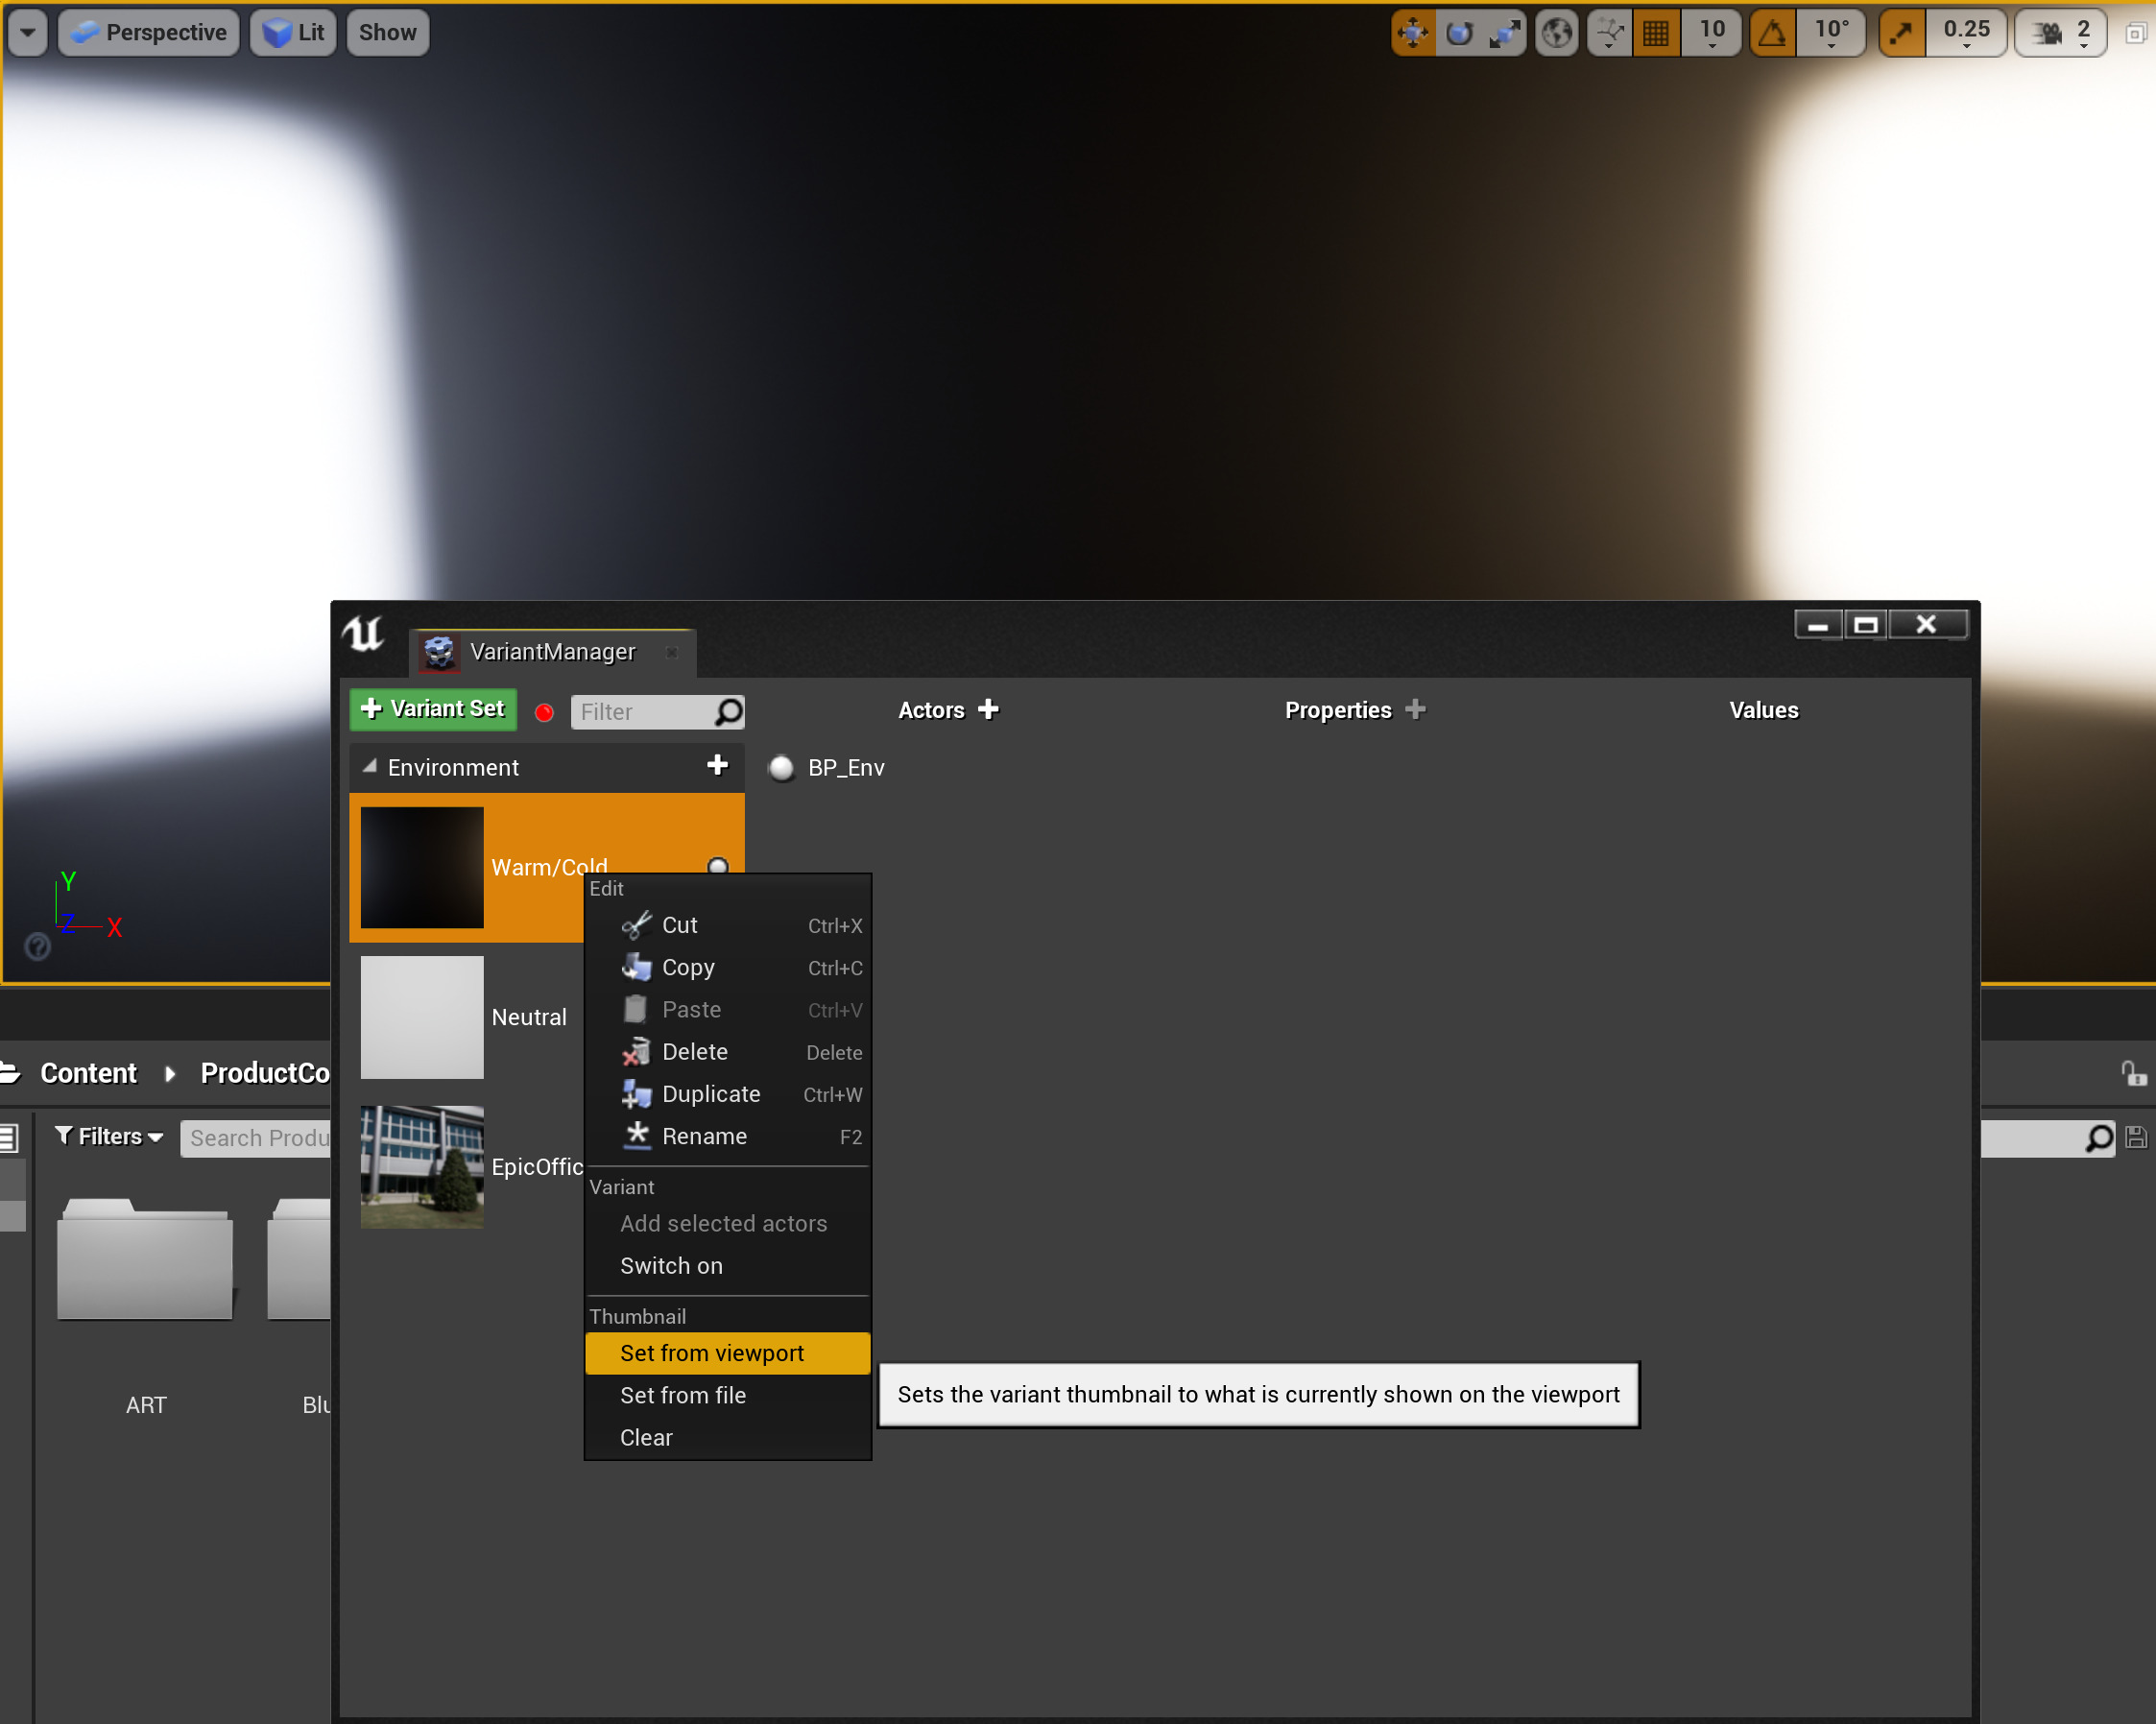Image resolution: width=2156 pixels, height=1724 pixels.
Task: Open the viewport options dropdown arrow
Action: click(x=27, y=32)
